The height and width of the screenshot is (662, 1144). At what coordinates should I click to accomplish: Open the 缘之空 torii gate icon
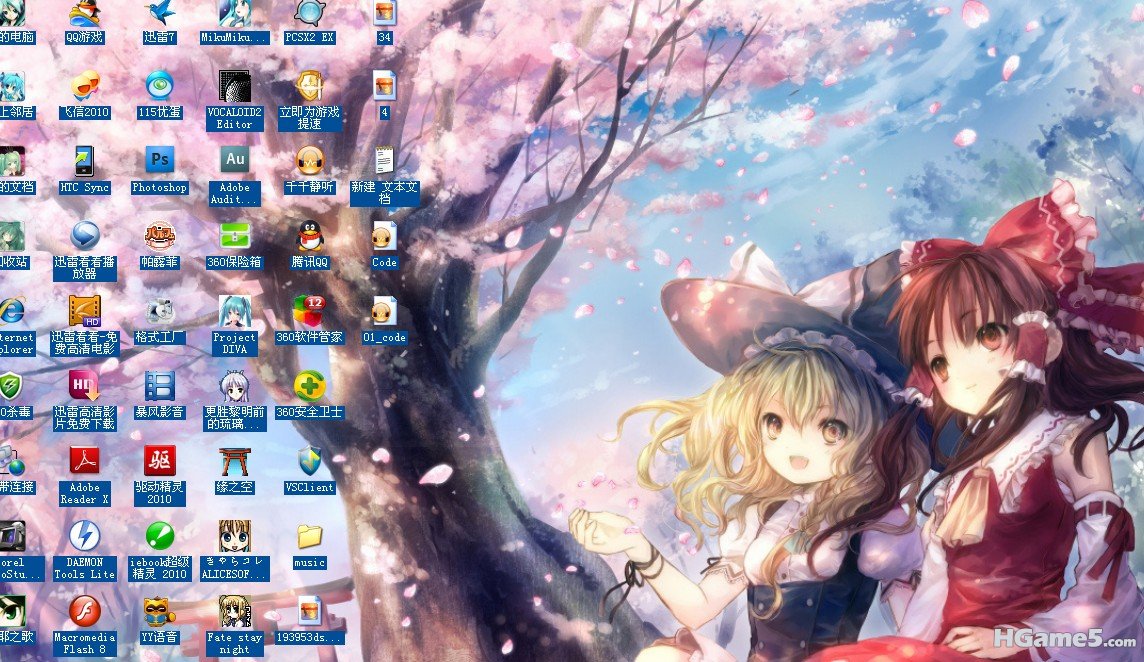pyautogui.click(x=235, y=461)
